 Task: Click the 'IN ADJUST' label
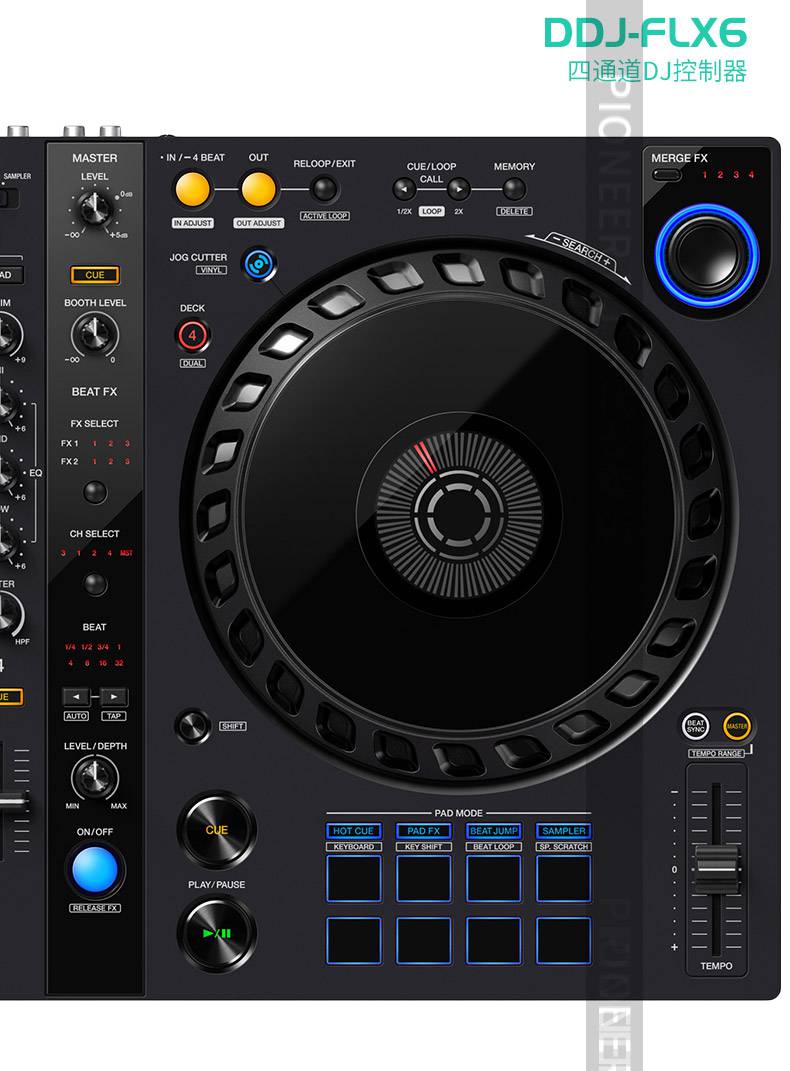point(193,223)
